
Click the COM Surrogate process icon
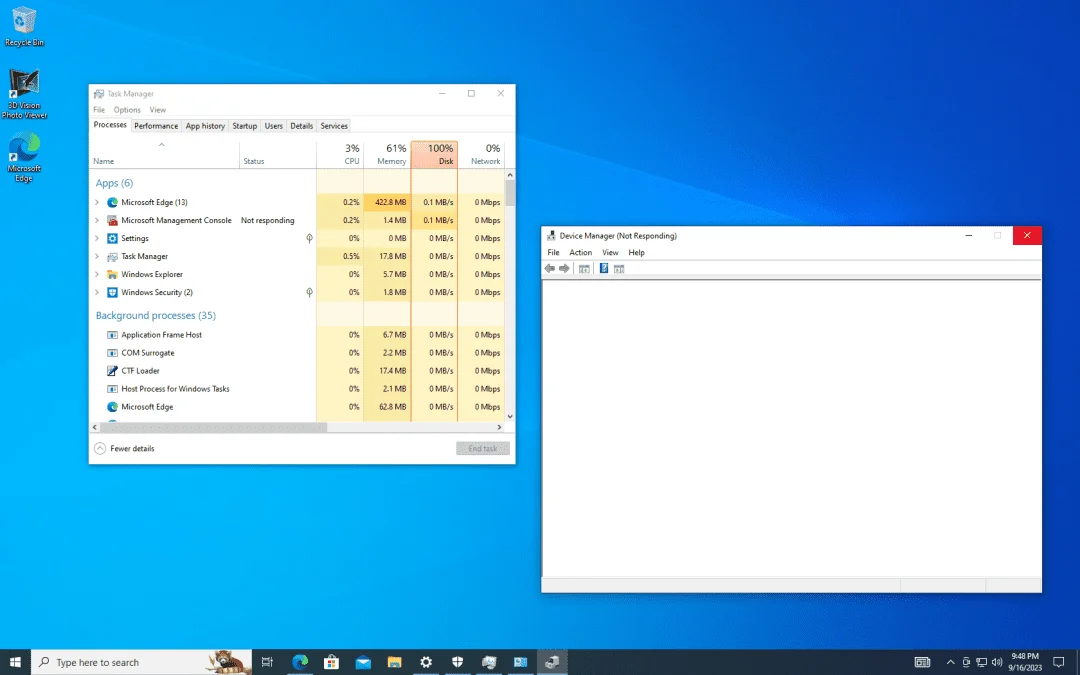coord(112,353)
